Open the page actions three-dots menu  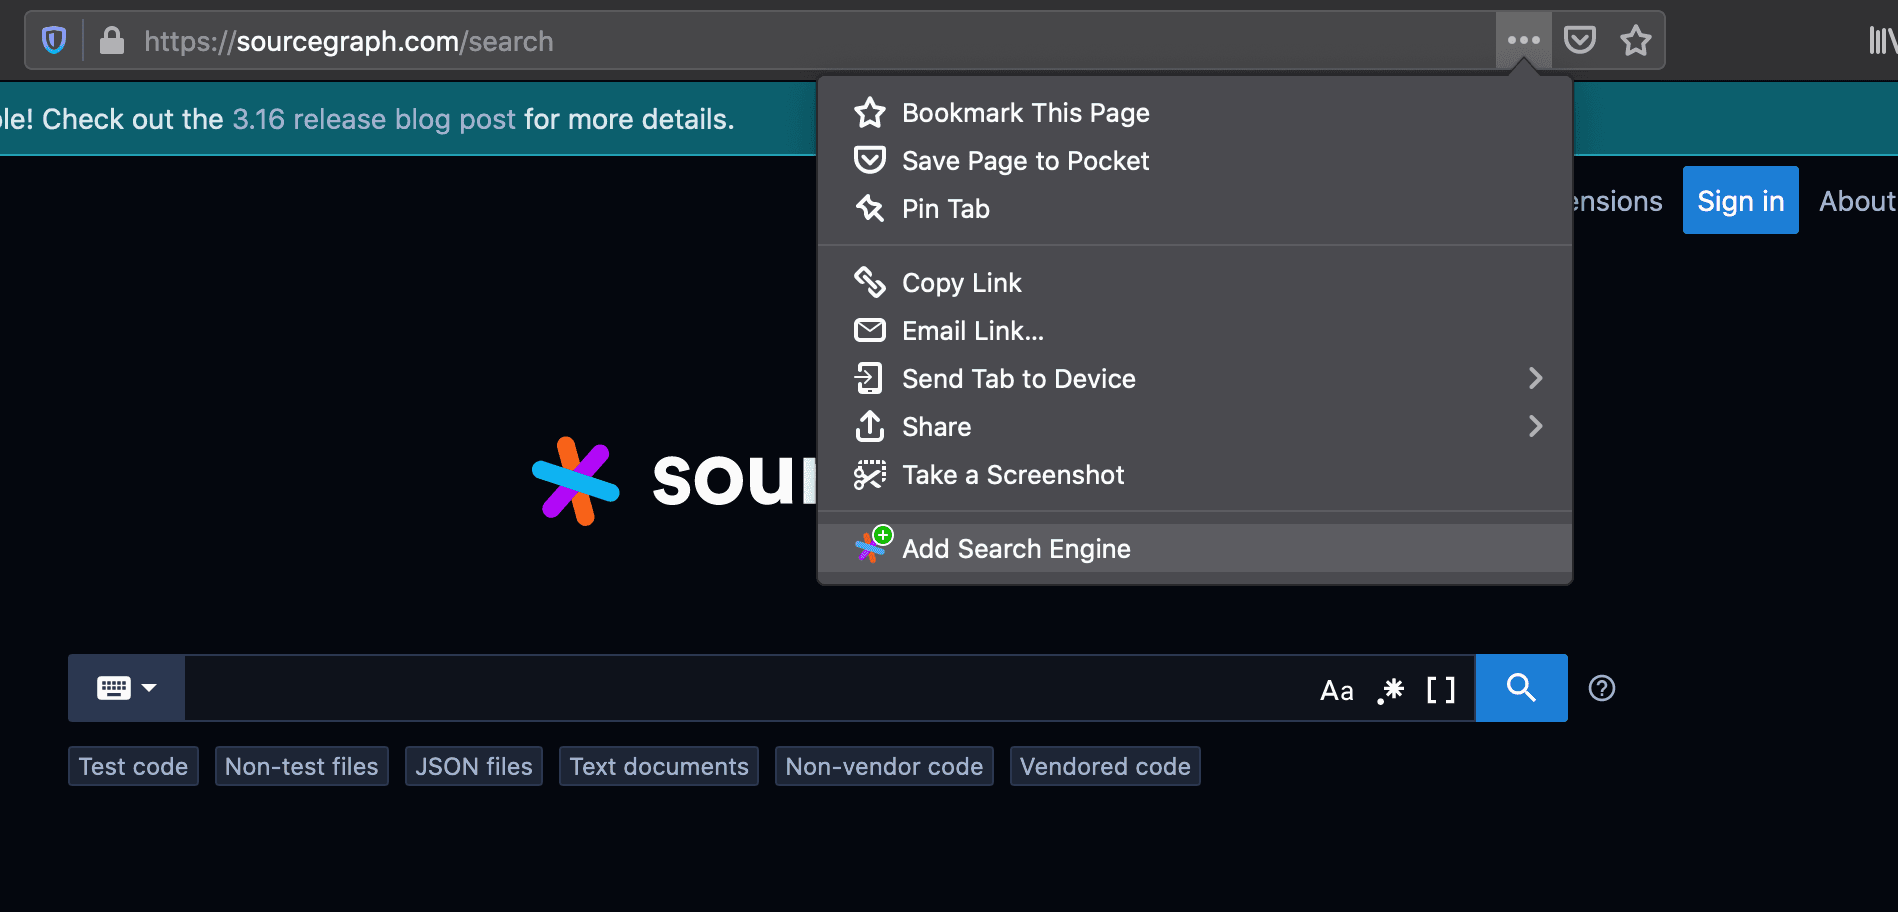tap(1523, 40)
